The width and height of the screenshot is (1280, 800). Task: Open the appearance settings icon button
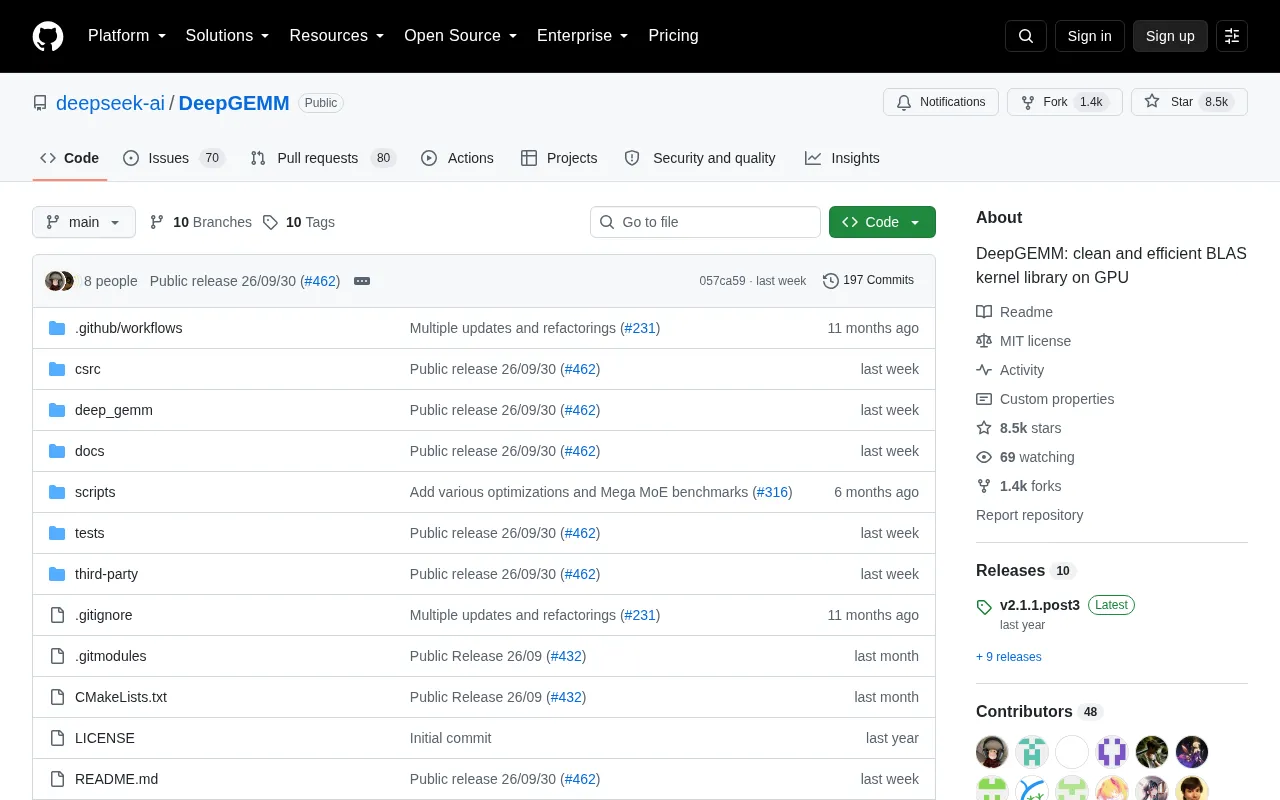pos(1232,36)
